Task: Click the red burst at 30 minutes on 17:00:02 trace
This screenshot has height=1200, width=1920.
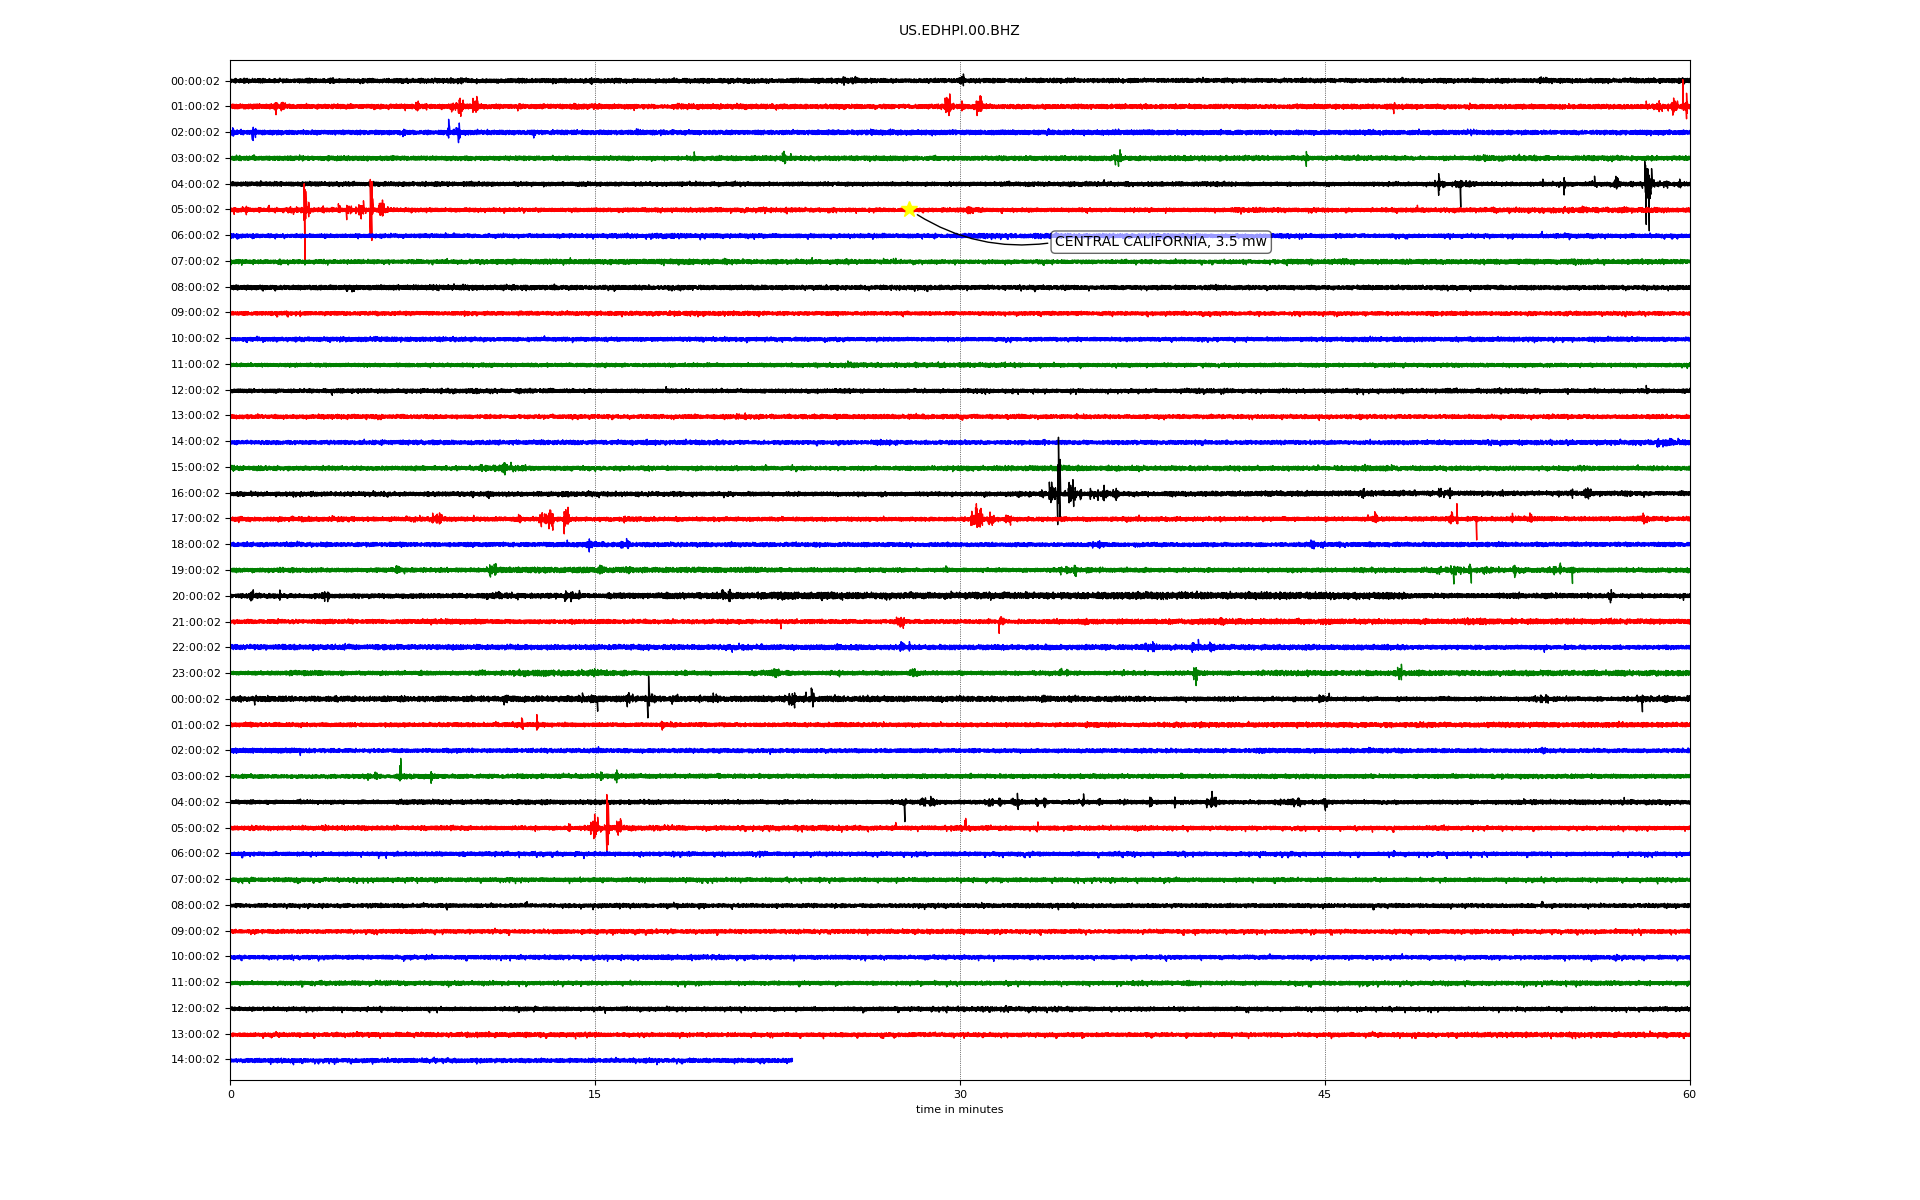Action: pos(978,518)
